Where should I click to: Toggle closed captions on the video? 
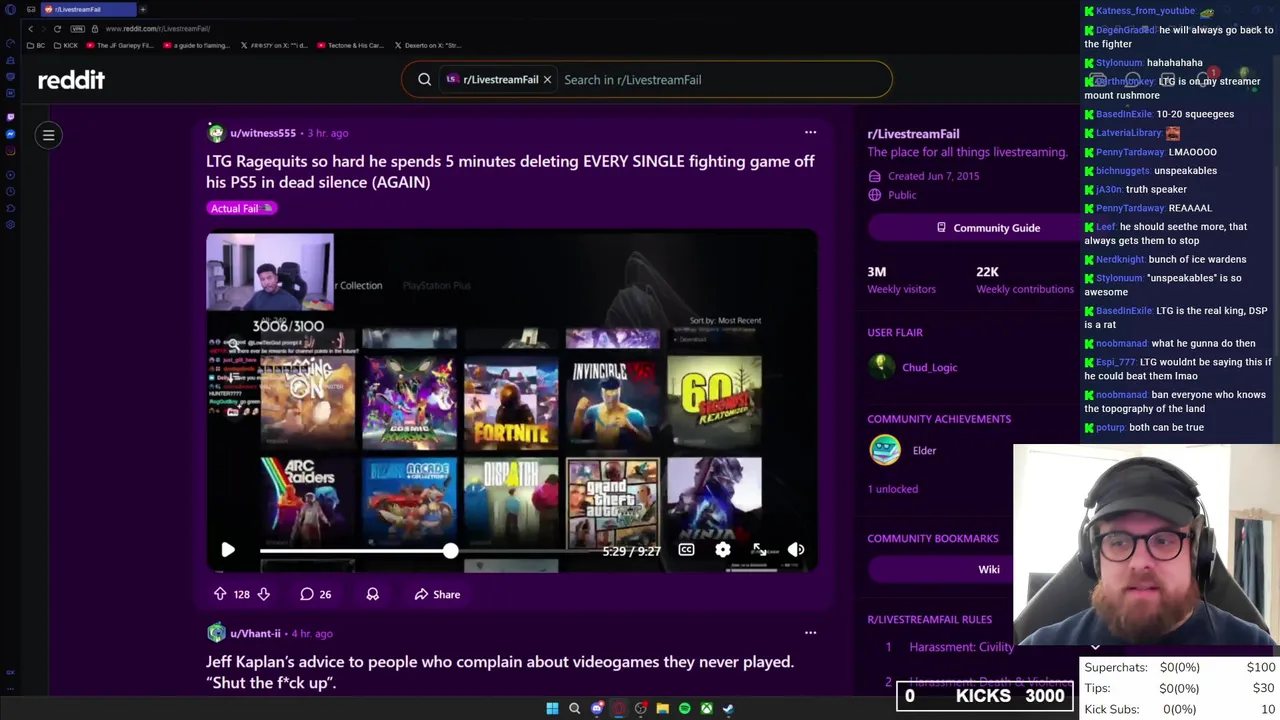pos(686,550)
